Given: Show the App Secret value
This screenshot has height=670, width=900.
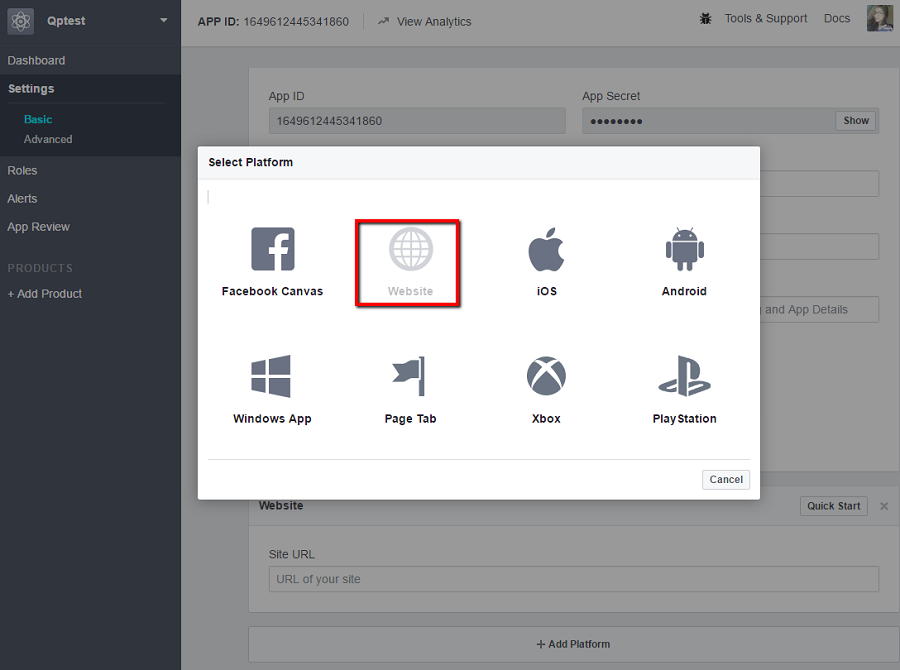Looking at the screenshot, I should [x=856, y=121].
